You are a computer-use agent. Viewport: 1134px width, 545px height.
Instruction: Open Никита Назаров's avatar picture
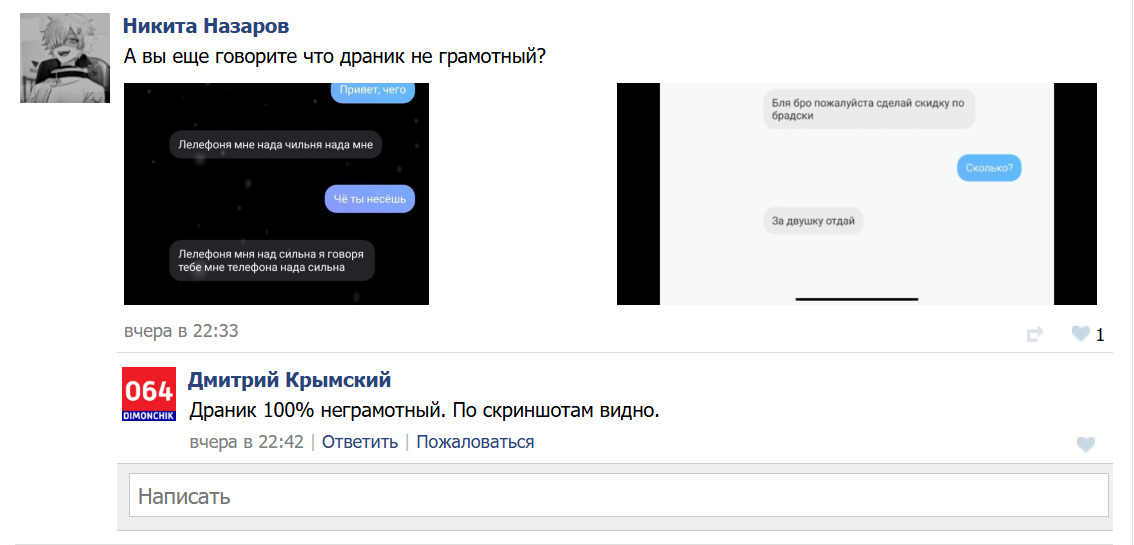pos(65,58)
